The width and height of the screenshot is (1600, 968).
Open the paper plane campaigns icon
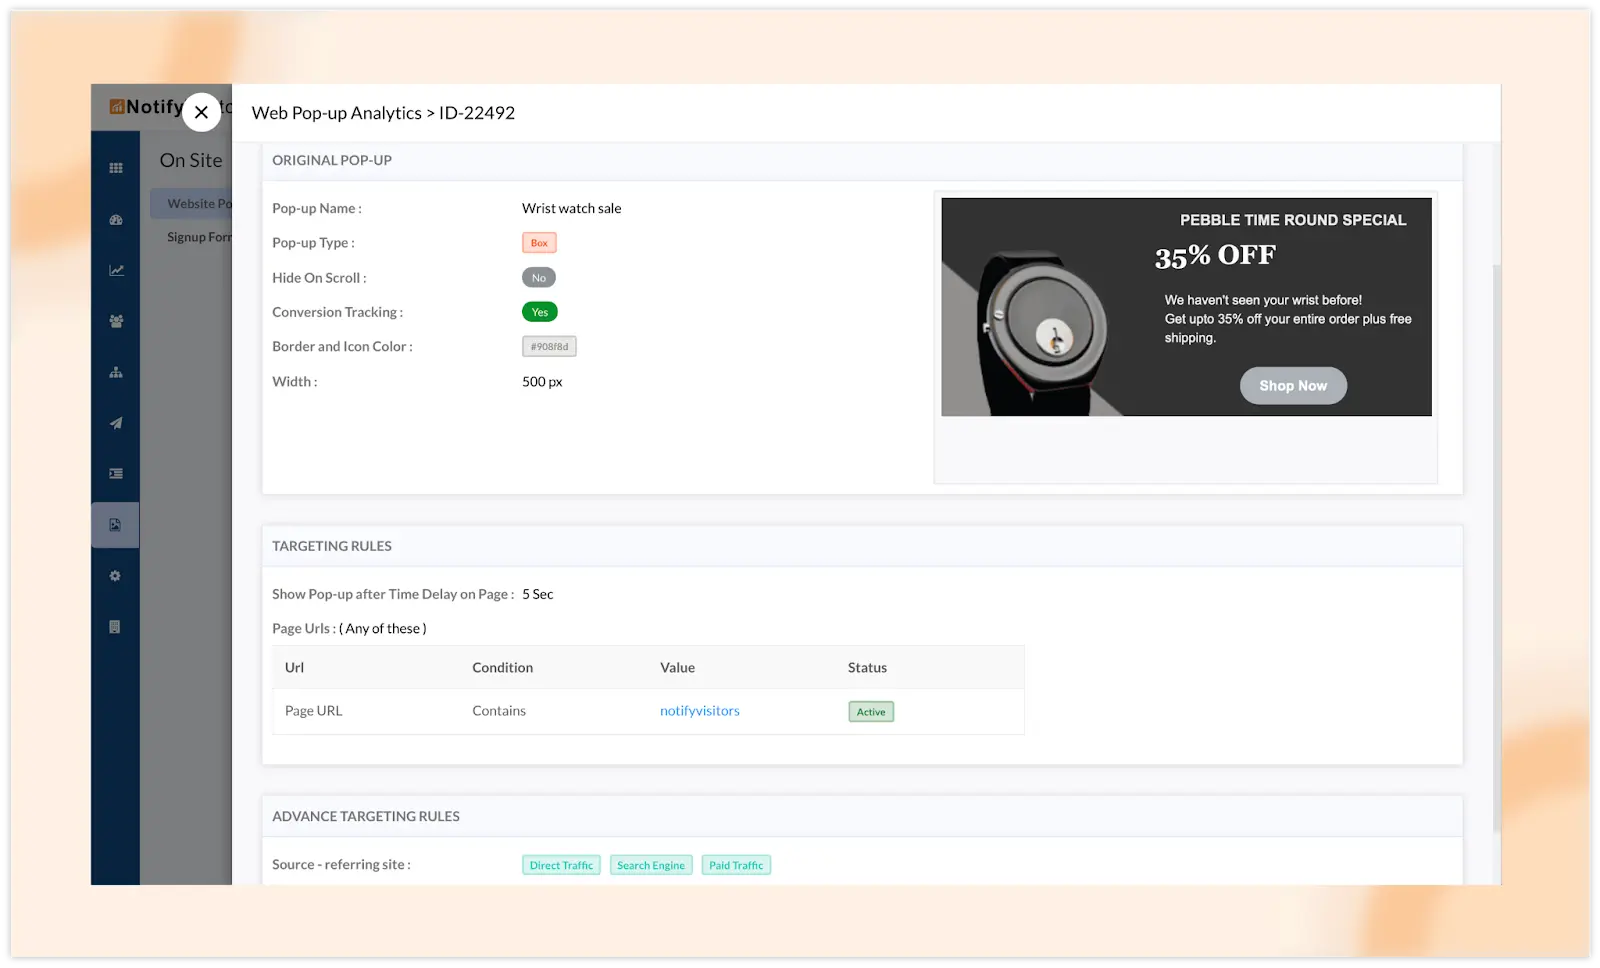[116, 423]
